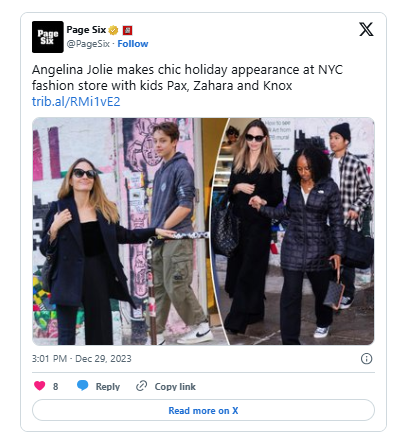Click the Page Six profile avatar
The height and width of the screenshot is (441, 404).
48,37
